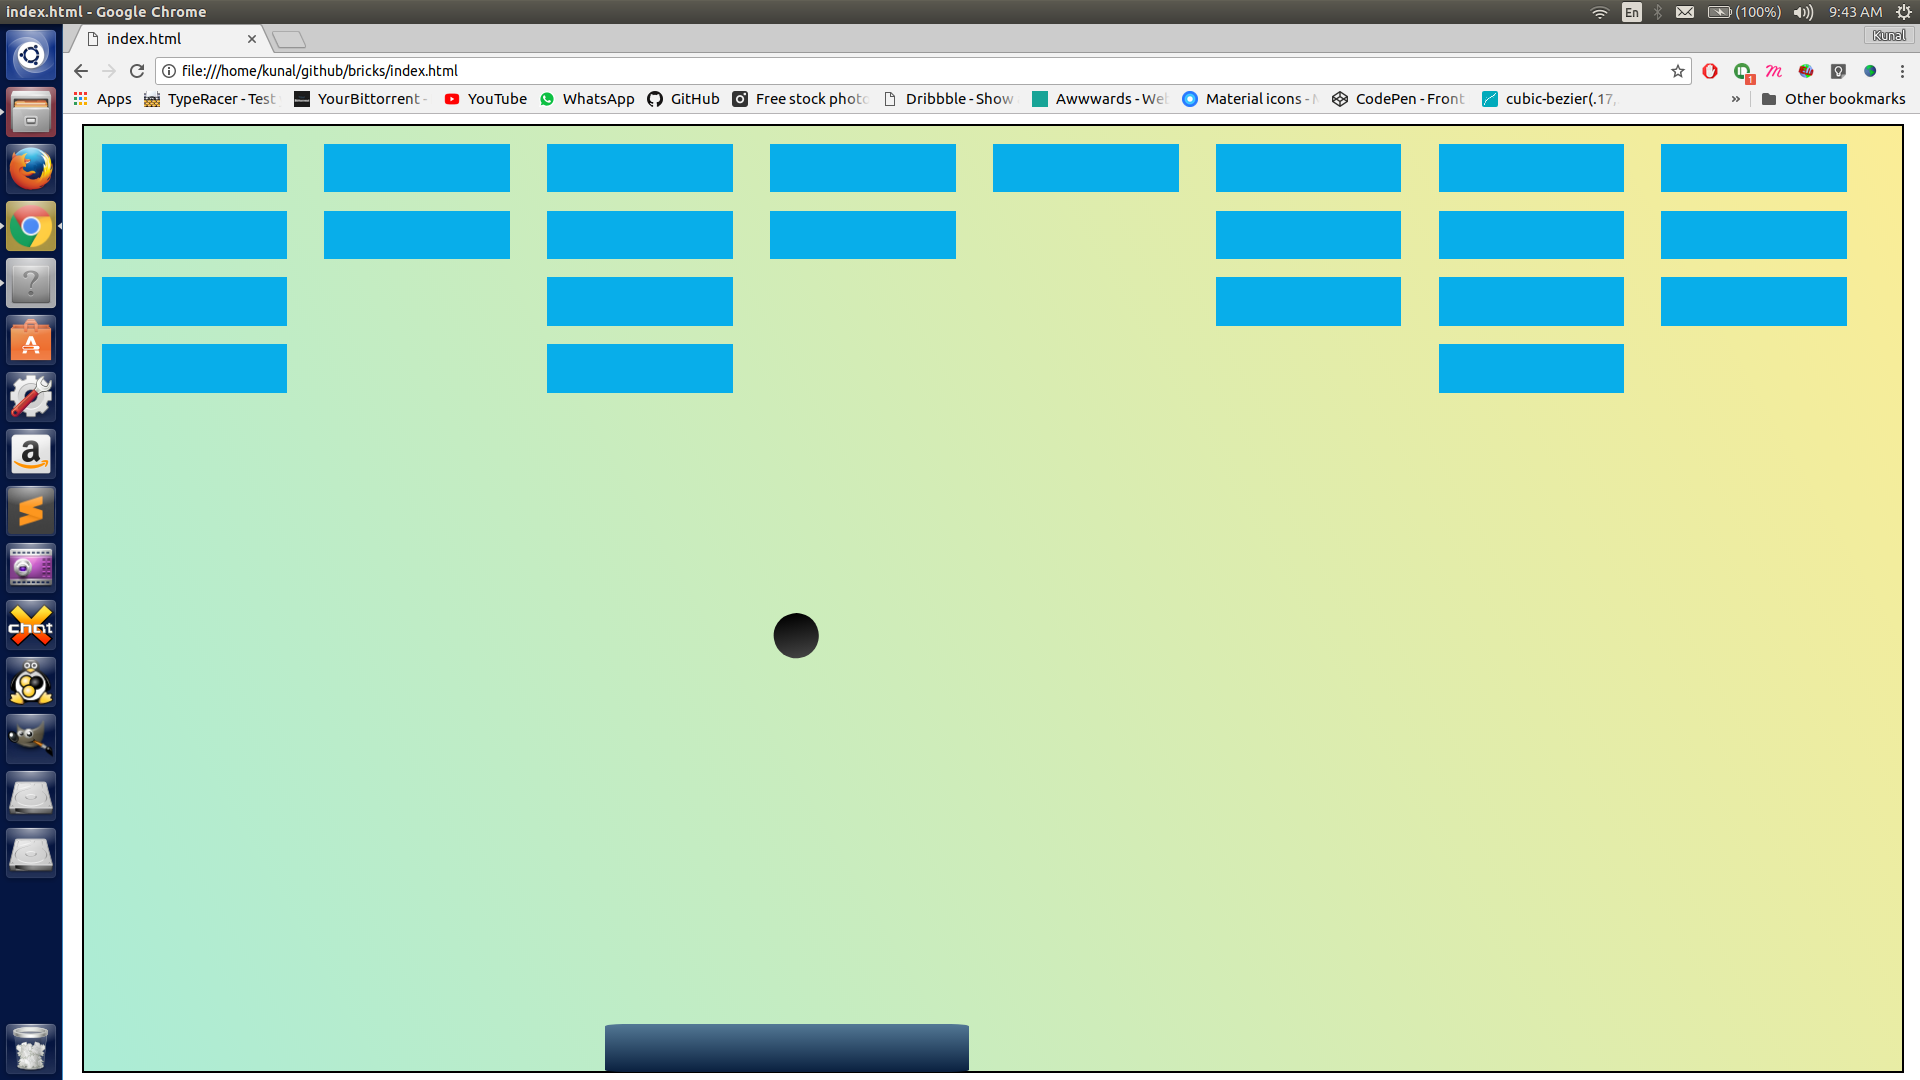Click the Apps shortcut in bookmarks bar
Viewport: 1920px width, 1080px height.
point(102,99)
